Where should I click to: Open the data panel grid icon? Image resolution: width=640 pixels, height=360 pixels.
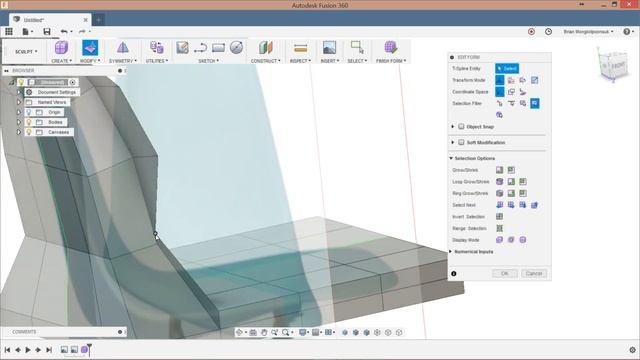[x=9, y=31]
